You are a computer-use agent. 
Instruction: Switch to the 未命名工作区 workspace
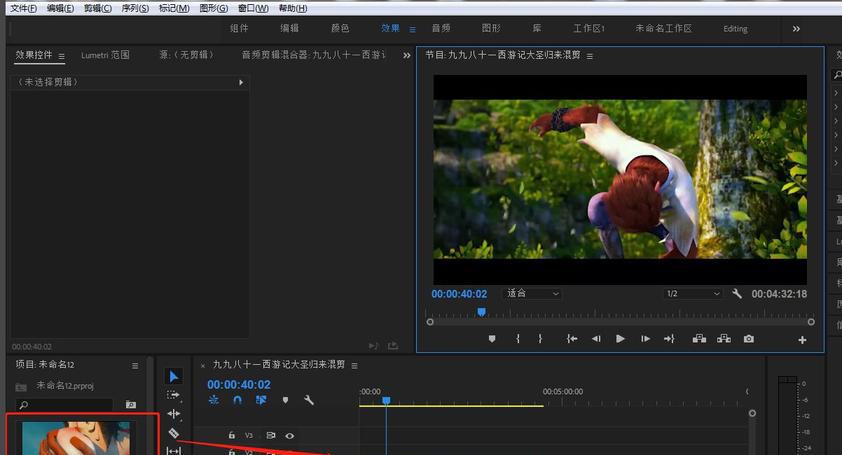pos(664,28)
